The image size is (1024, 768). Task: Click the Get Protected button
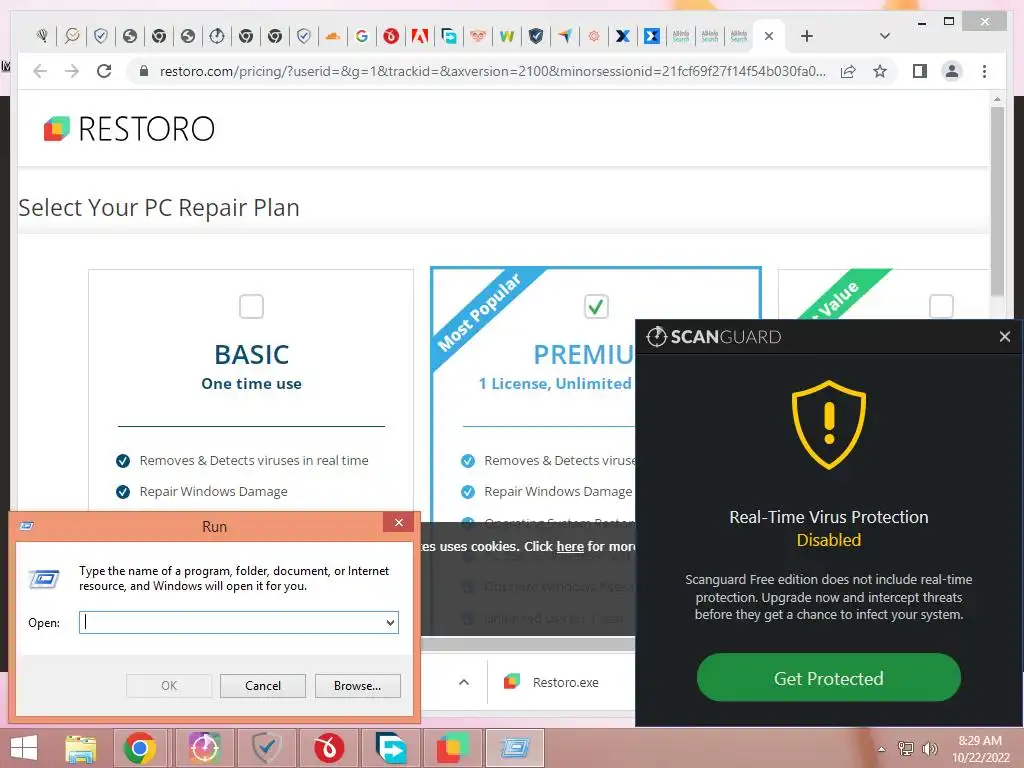pyautogui.click(x=829, y=678)
